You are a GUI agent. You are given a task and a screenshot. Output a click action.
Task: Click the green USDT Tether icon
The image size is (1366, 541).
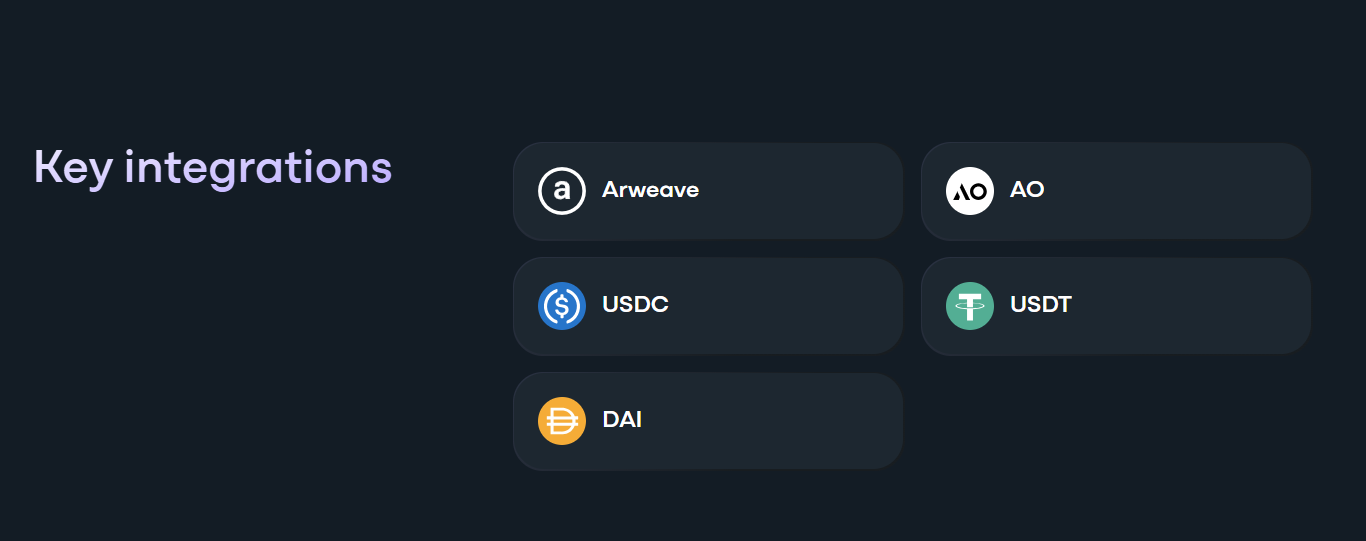[x=970, y=306]
